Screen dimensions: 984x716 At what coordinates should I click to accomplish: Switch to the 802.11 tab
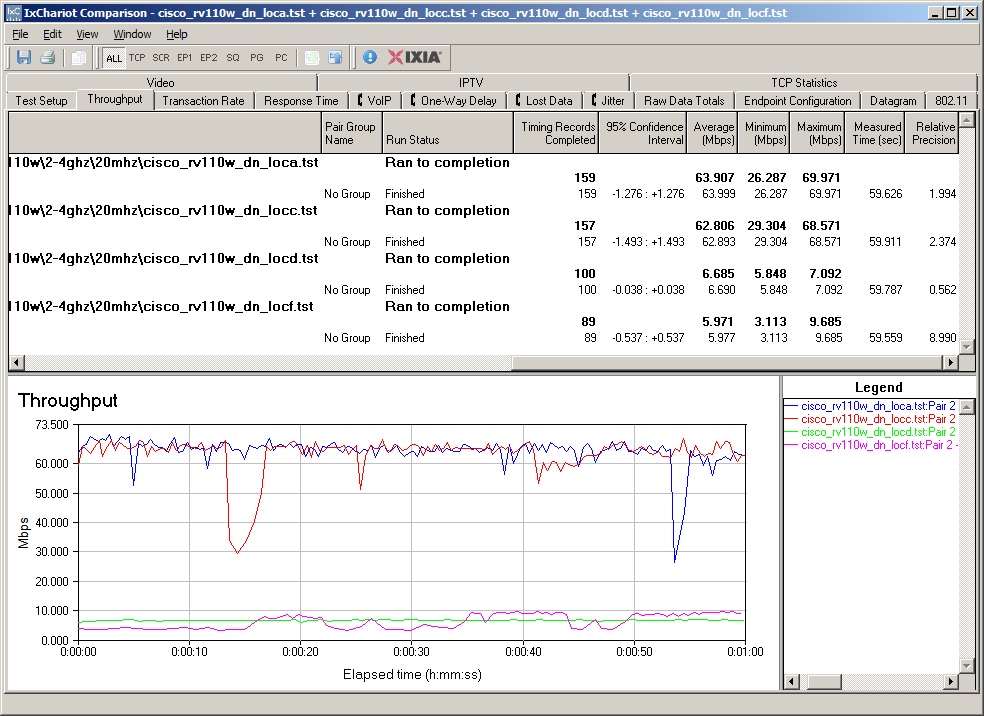pos(951,100)
